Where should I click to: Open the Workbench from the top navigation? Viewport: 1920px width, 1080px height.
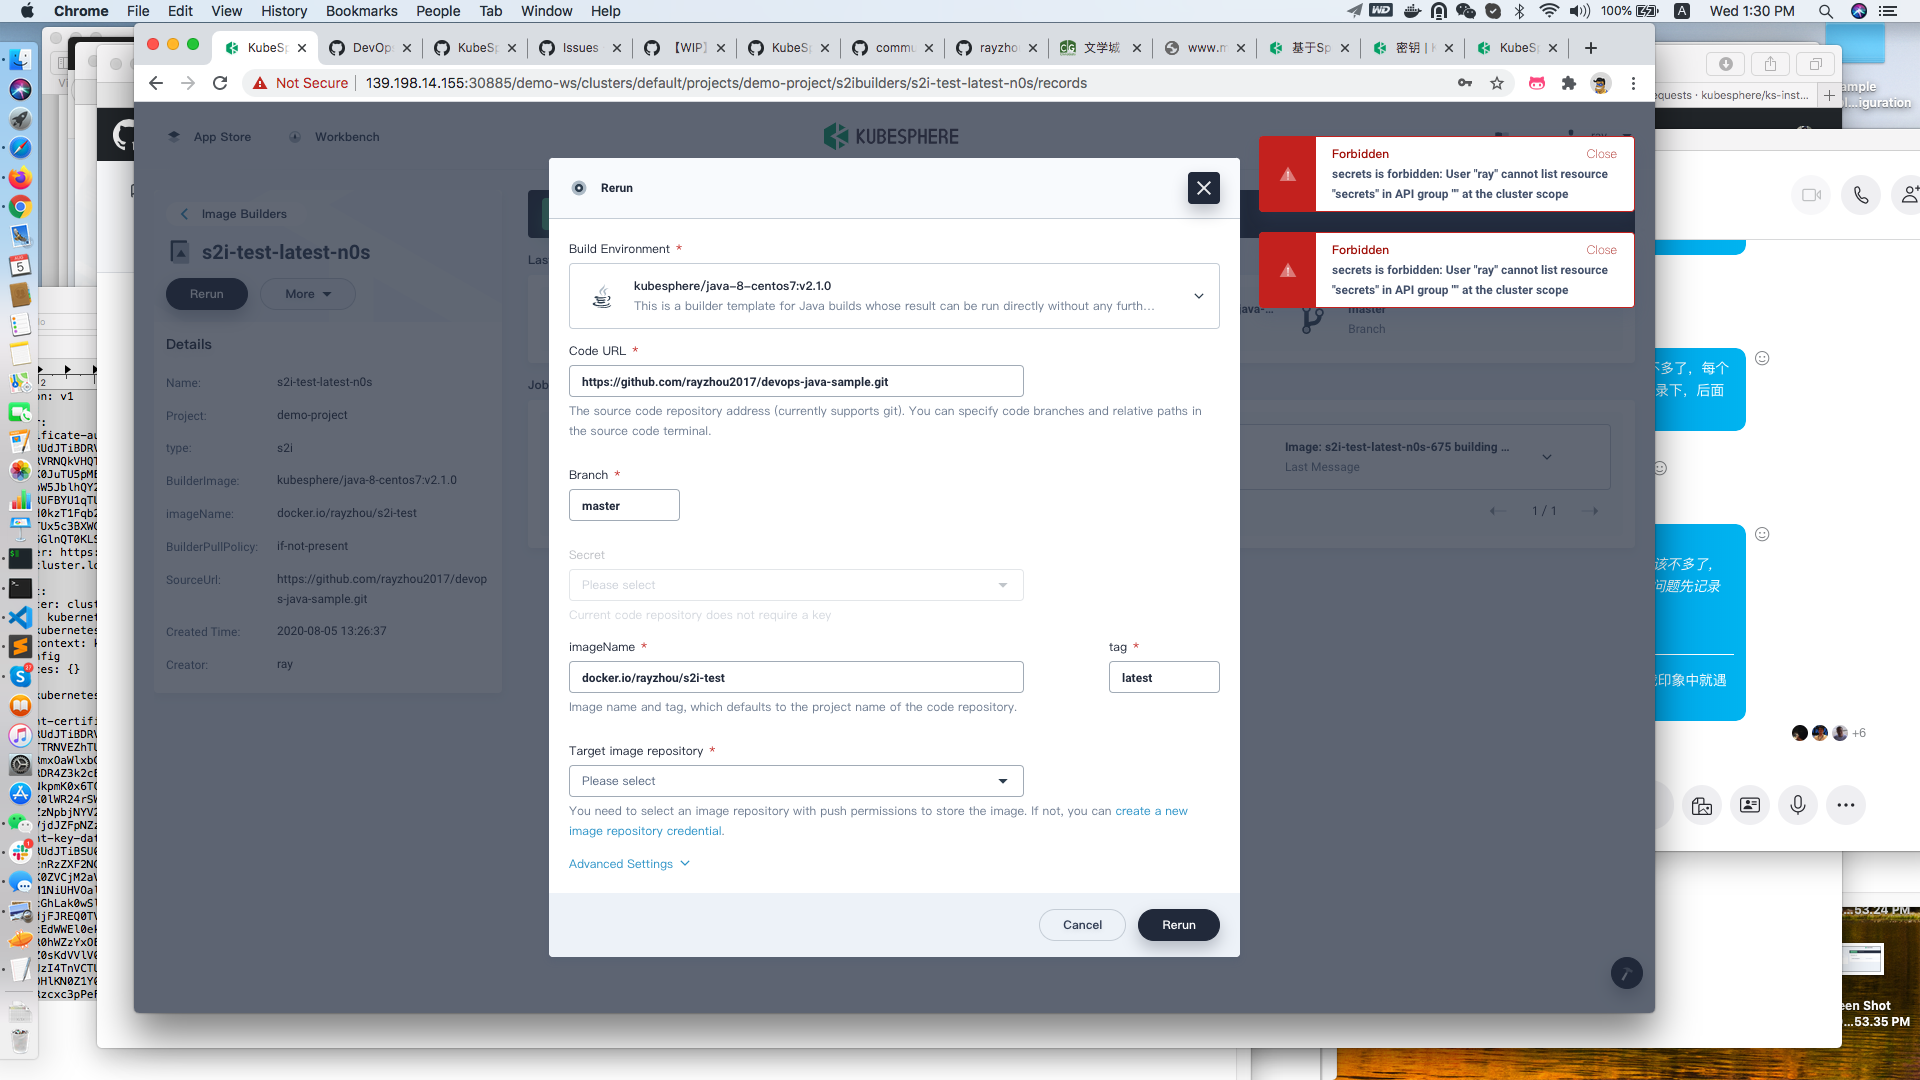pyautogui.click(x=334, y=136)
